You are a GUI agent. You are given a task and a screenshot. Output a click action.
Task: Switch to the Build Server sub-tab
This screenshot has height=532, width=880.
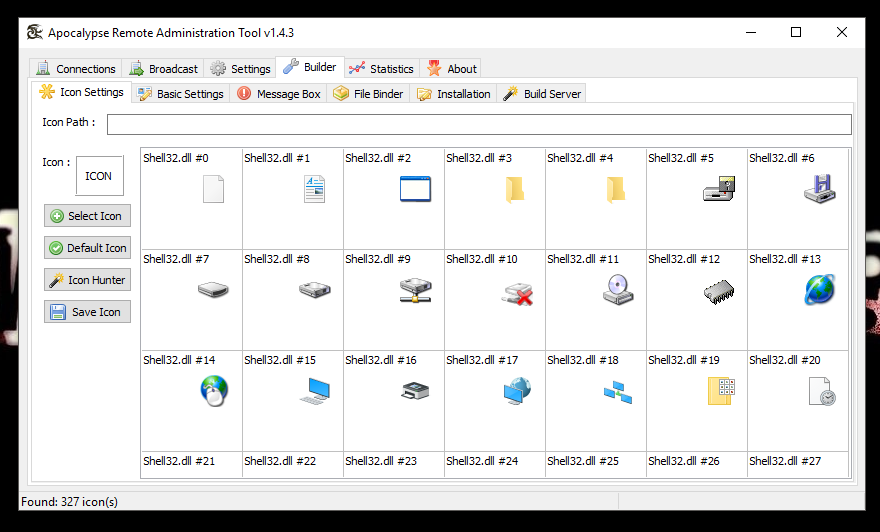coord(542,94)
